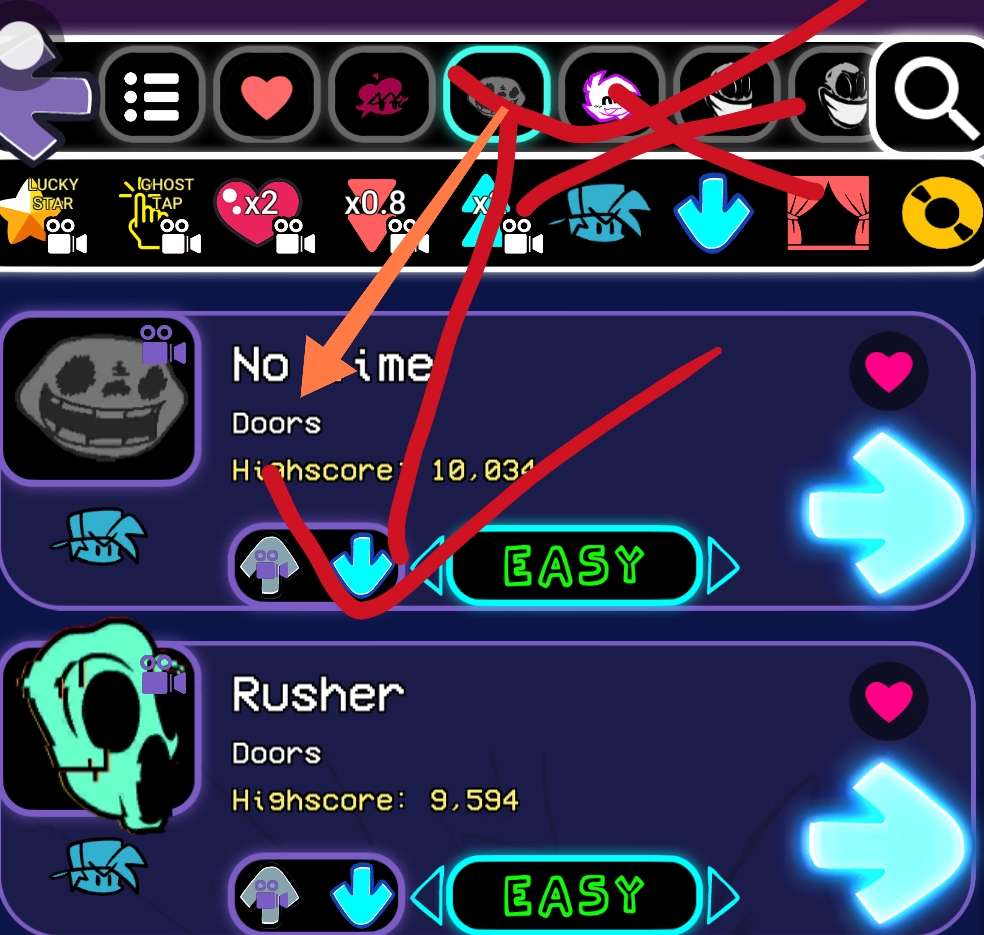This screenshot has height=935, width=984.
Task: Select the purple flame character category
Action: pos(610,97)
